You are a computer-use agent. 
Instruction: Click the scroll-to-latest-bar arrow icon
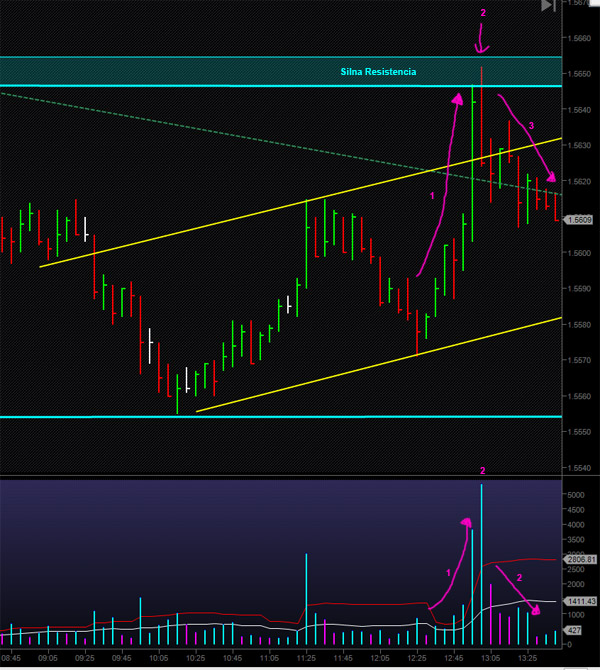pos(548,6)
